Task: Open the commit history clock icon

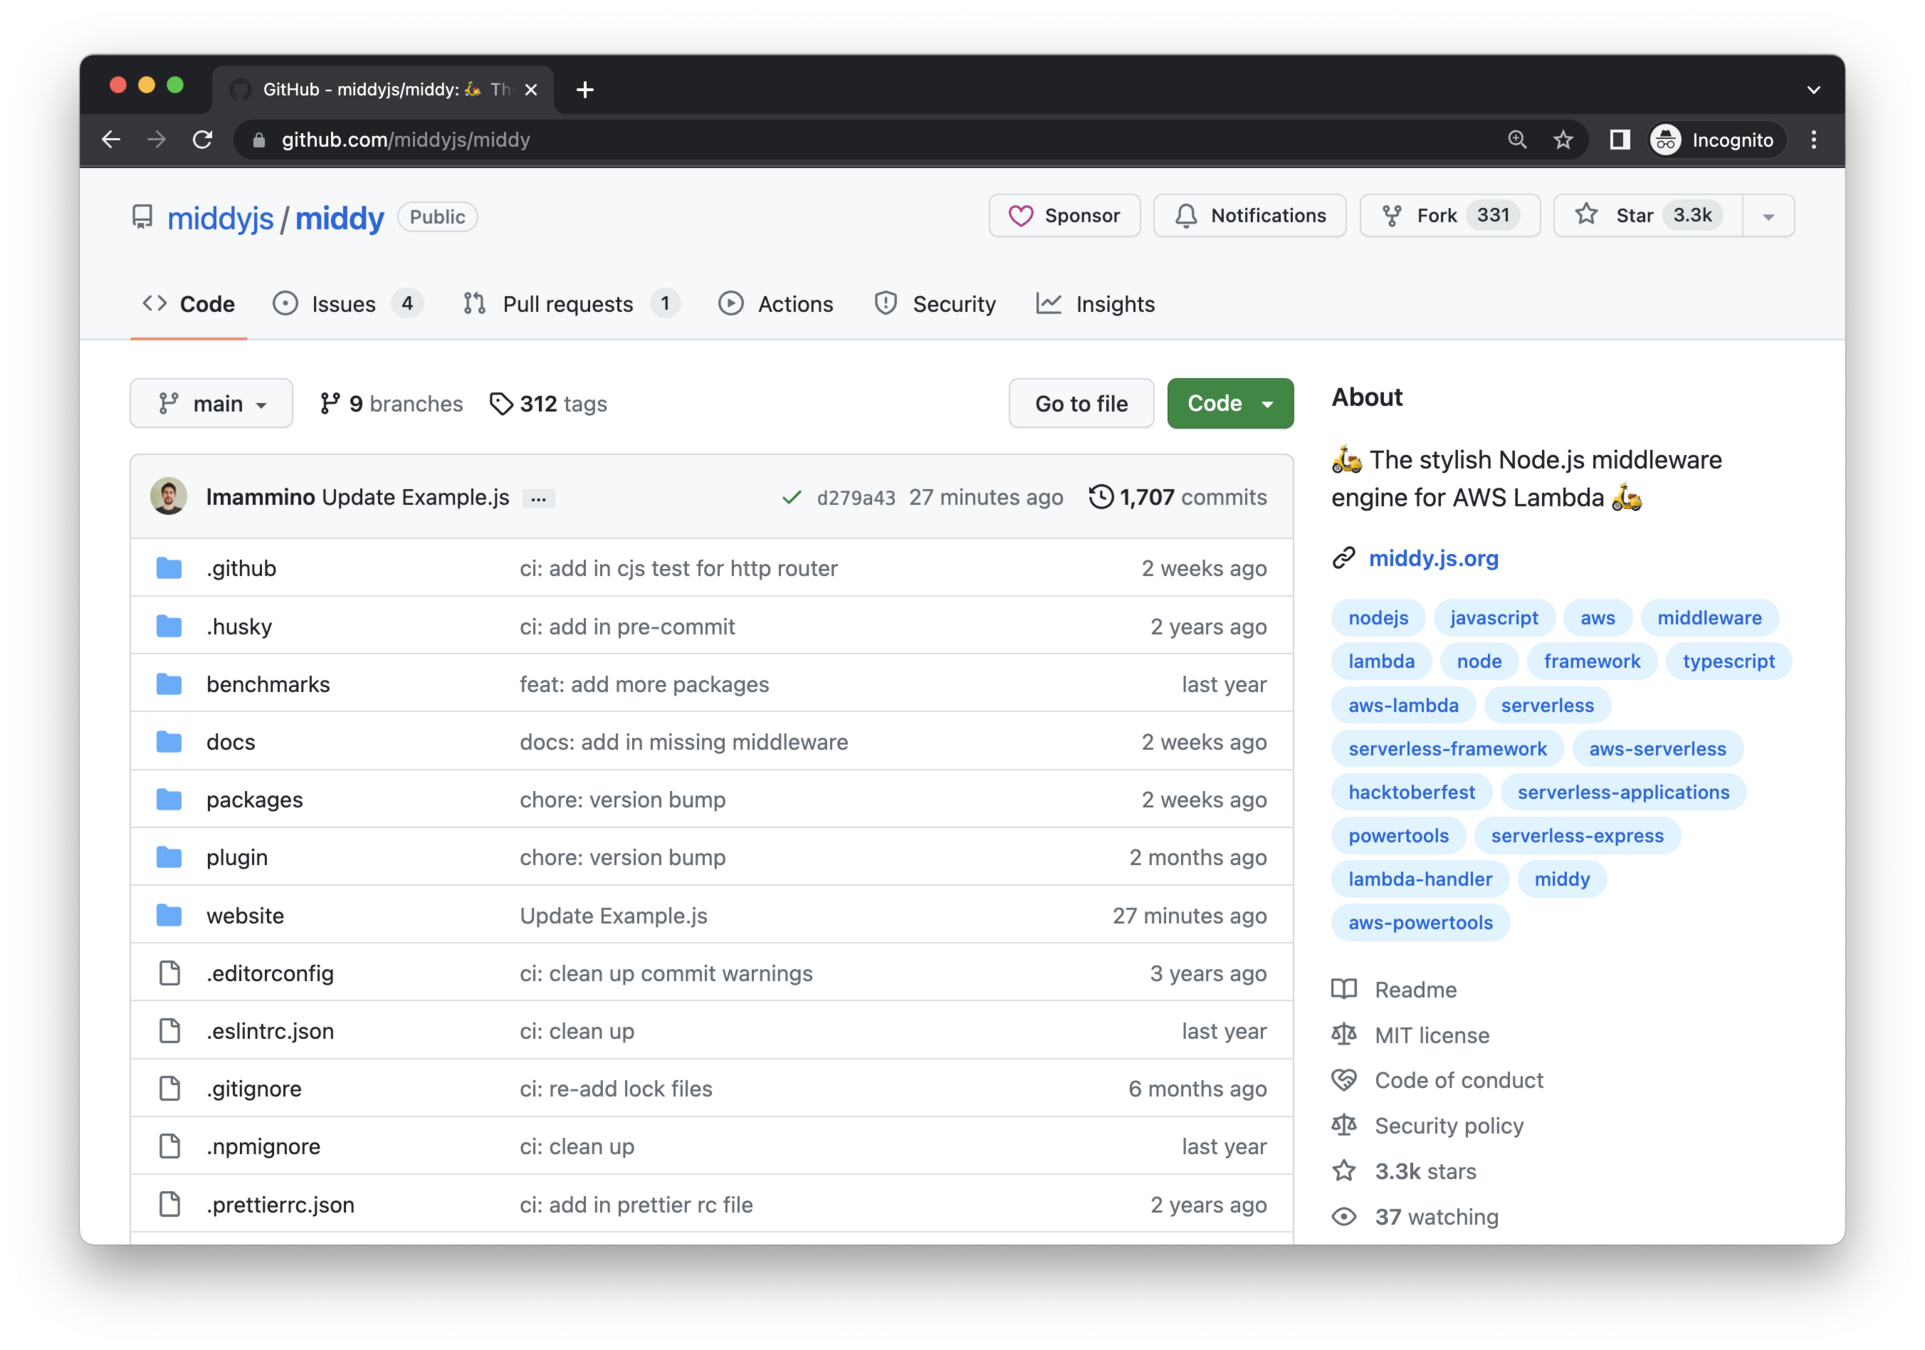Action: [1100, 497]
